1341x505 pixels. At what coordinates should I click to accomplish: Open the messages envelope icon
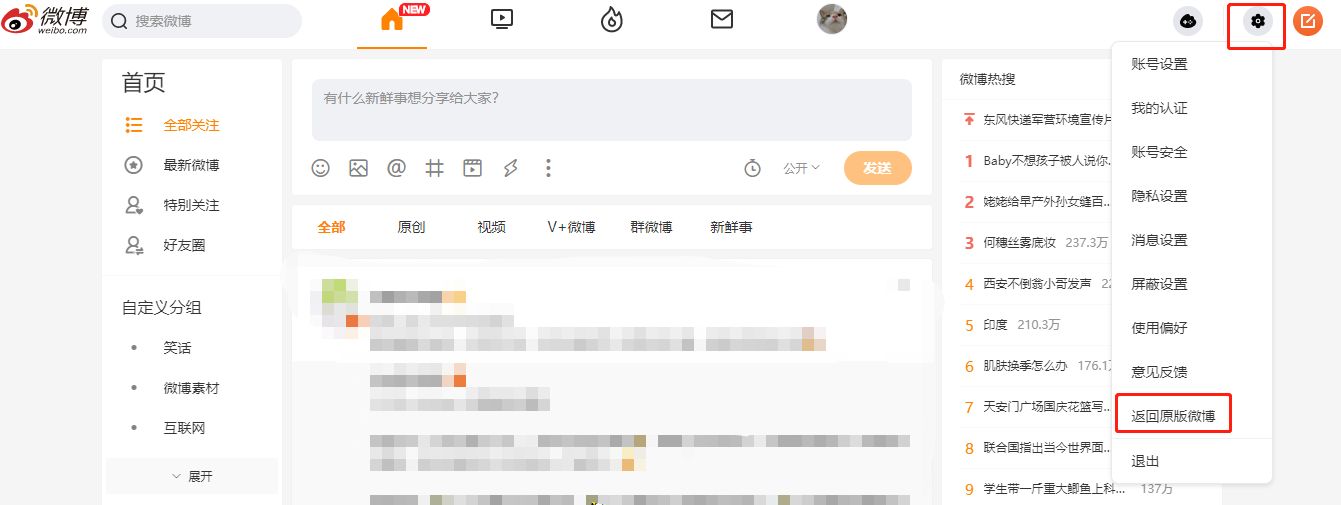[722, 19]
